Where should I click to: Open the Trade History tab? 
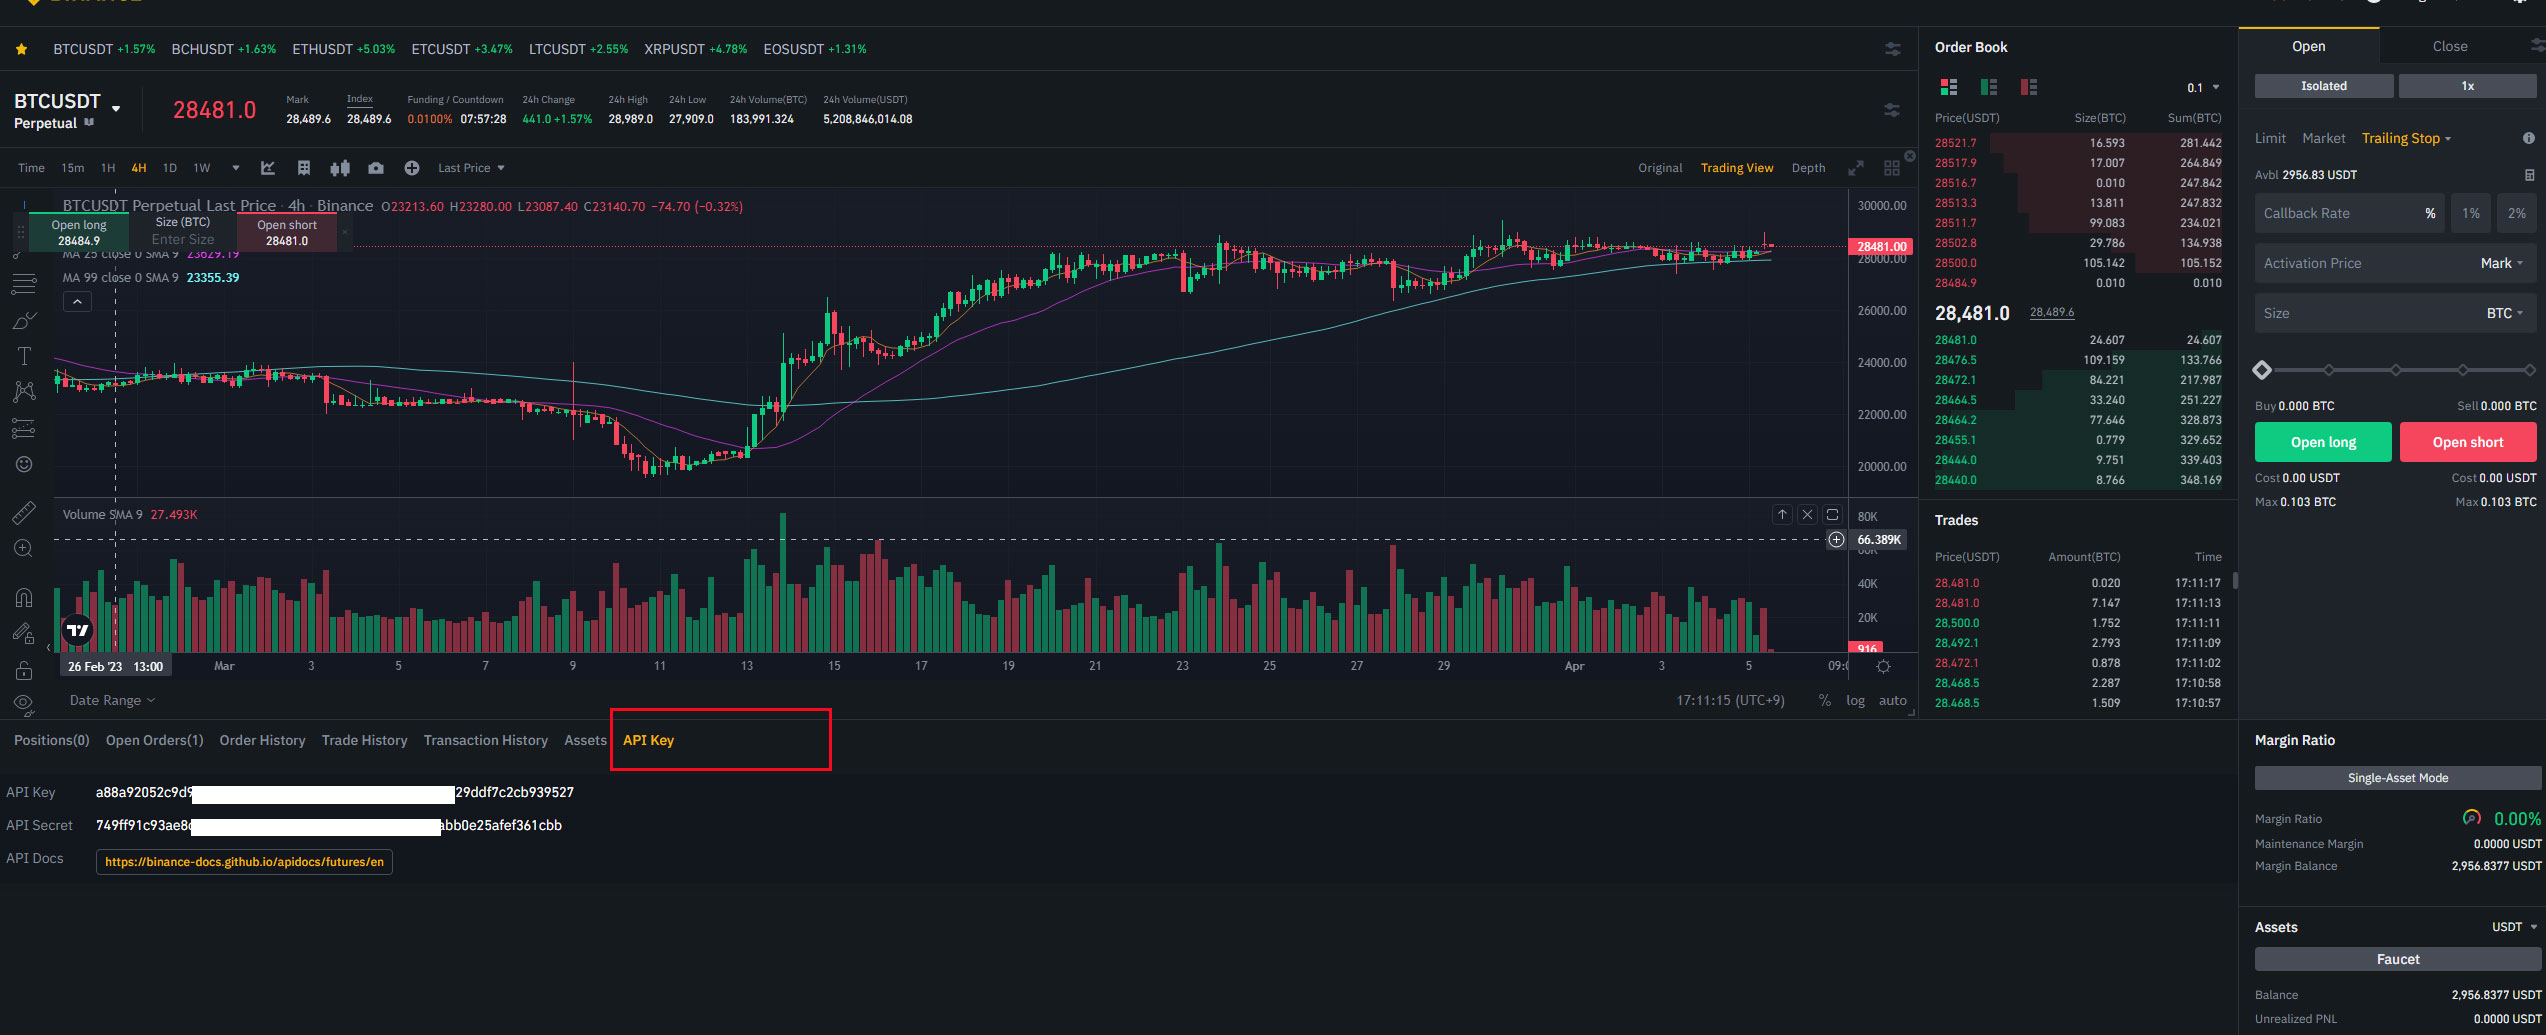pos(364,740)
